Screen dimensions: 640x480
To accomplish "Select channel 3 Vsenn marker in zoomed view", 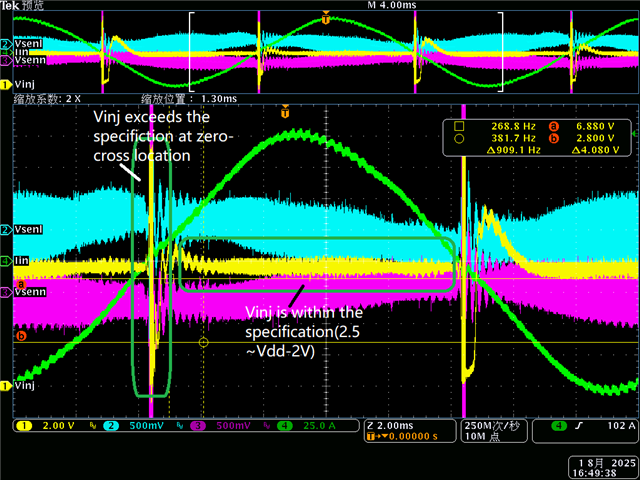I will point(6,292).
